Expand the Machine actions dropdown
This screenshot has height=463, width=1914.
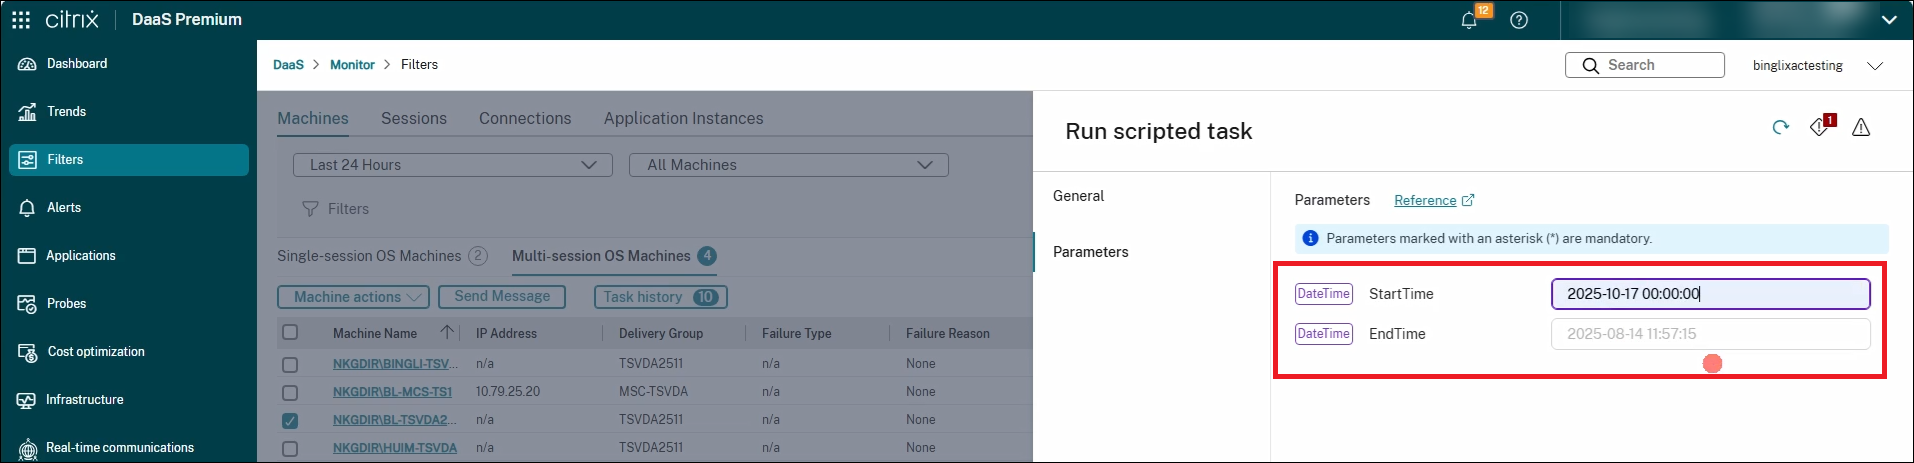click(354, 297)
